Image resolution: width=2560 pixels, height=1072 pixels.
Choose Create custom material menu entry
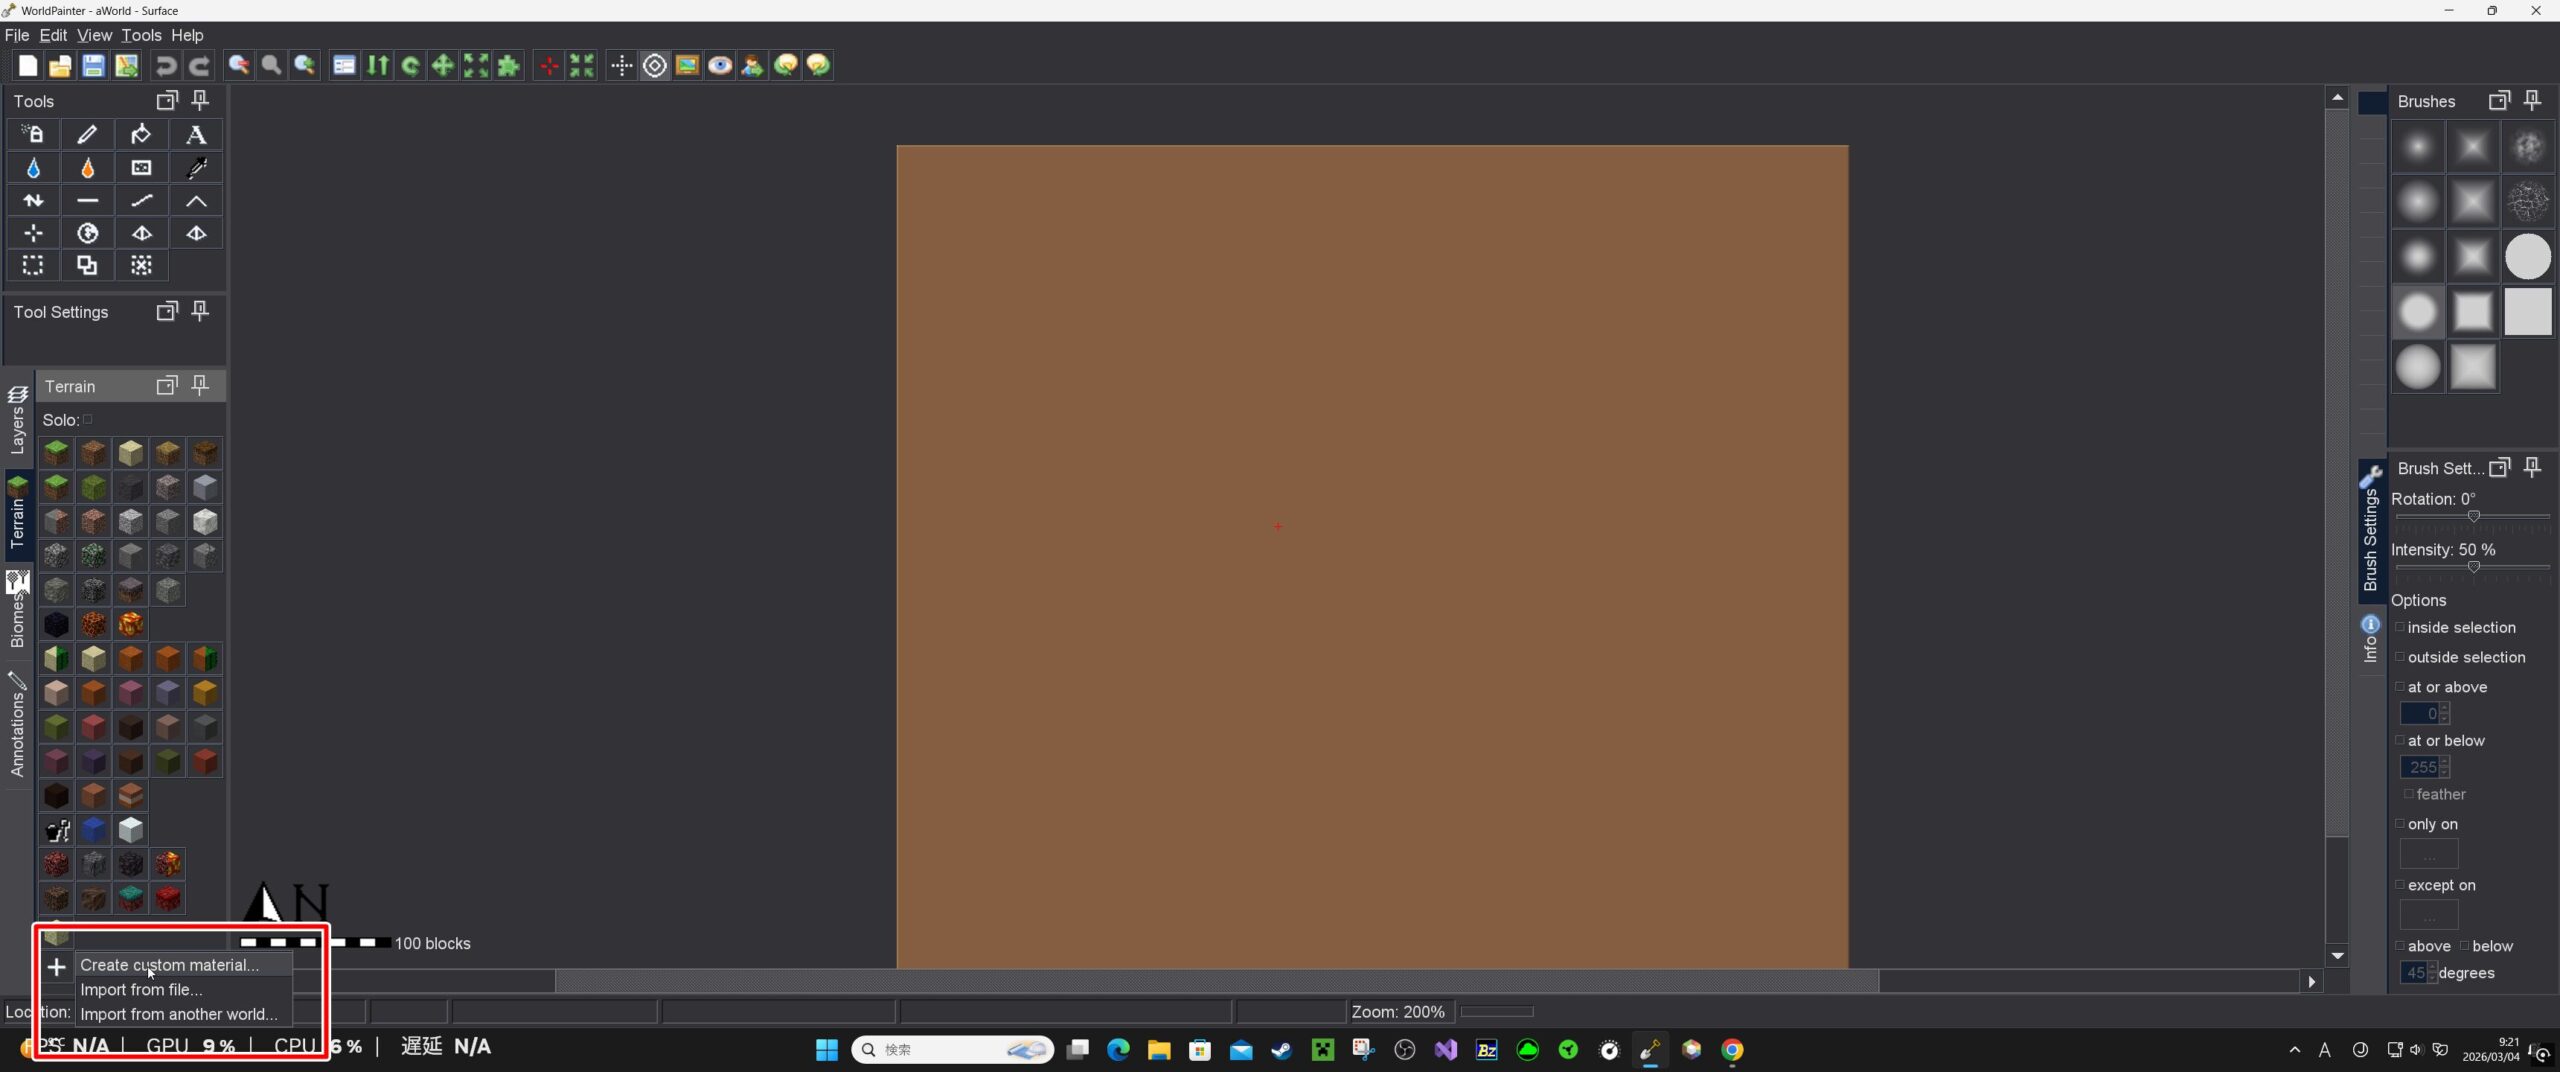pyautogui.click(x=169, y=965)
